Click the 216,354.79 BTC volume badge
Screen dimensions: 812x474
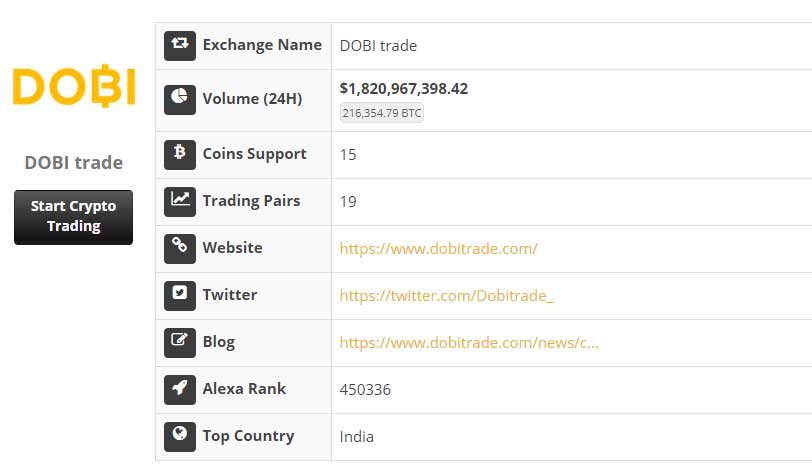pos(382,113)
